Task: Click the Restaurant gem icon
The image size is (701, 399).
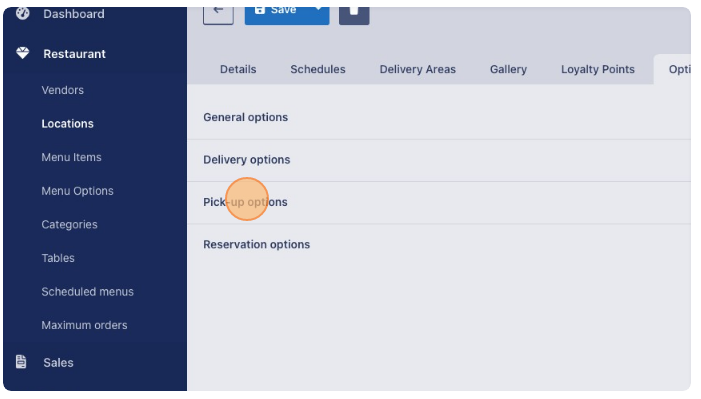Action: click(22, 54)
